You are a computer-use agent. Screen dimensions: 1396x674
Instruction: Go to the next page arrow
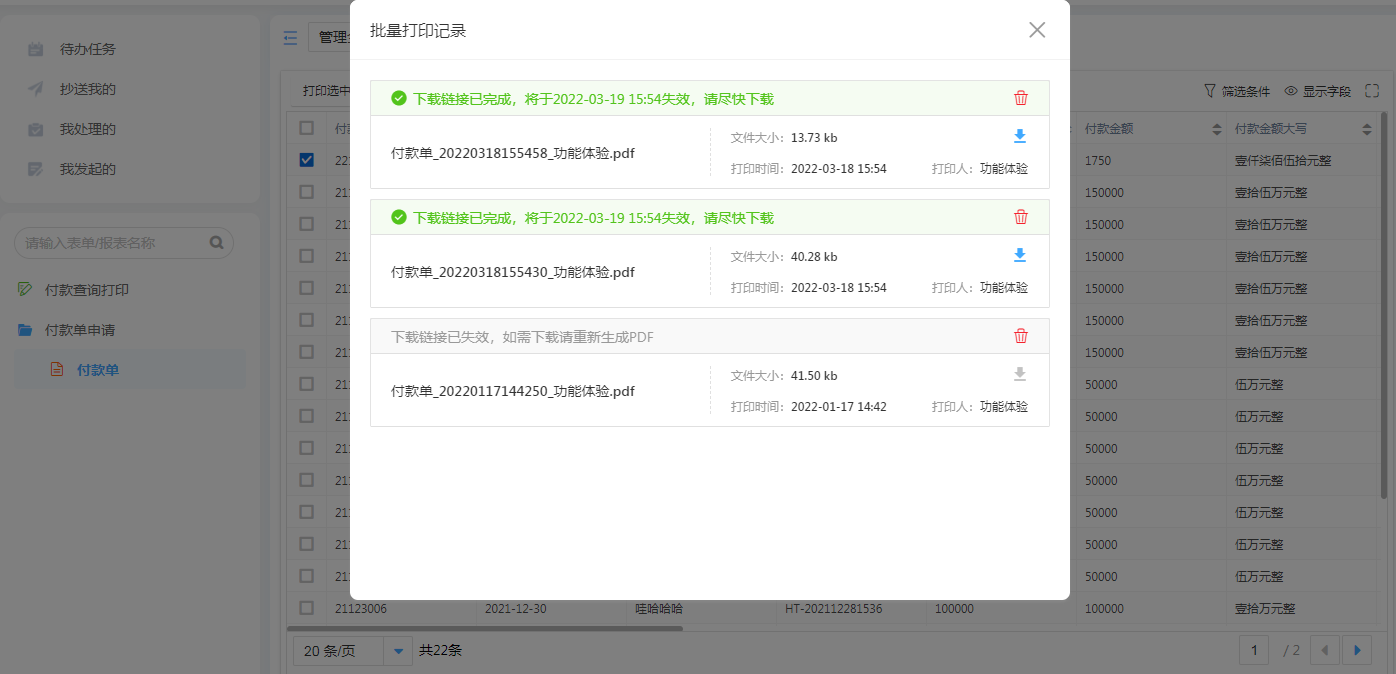(x=1357, y=650)
